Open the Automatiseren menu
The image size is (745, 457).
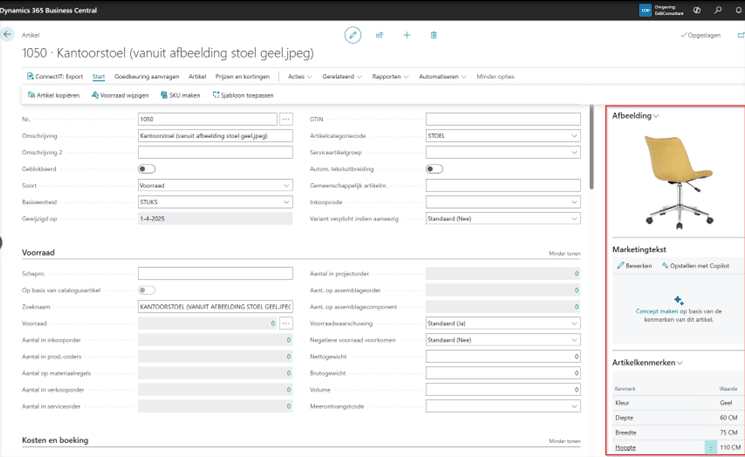(x=442, y=76)
